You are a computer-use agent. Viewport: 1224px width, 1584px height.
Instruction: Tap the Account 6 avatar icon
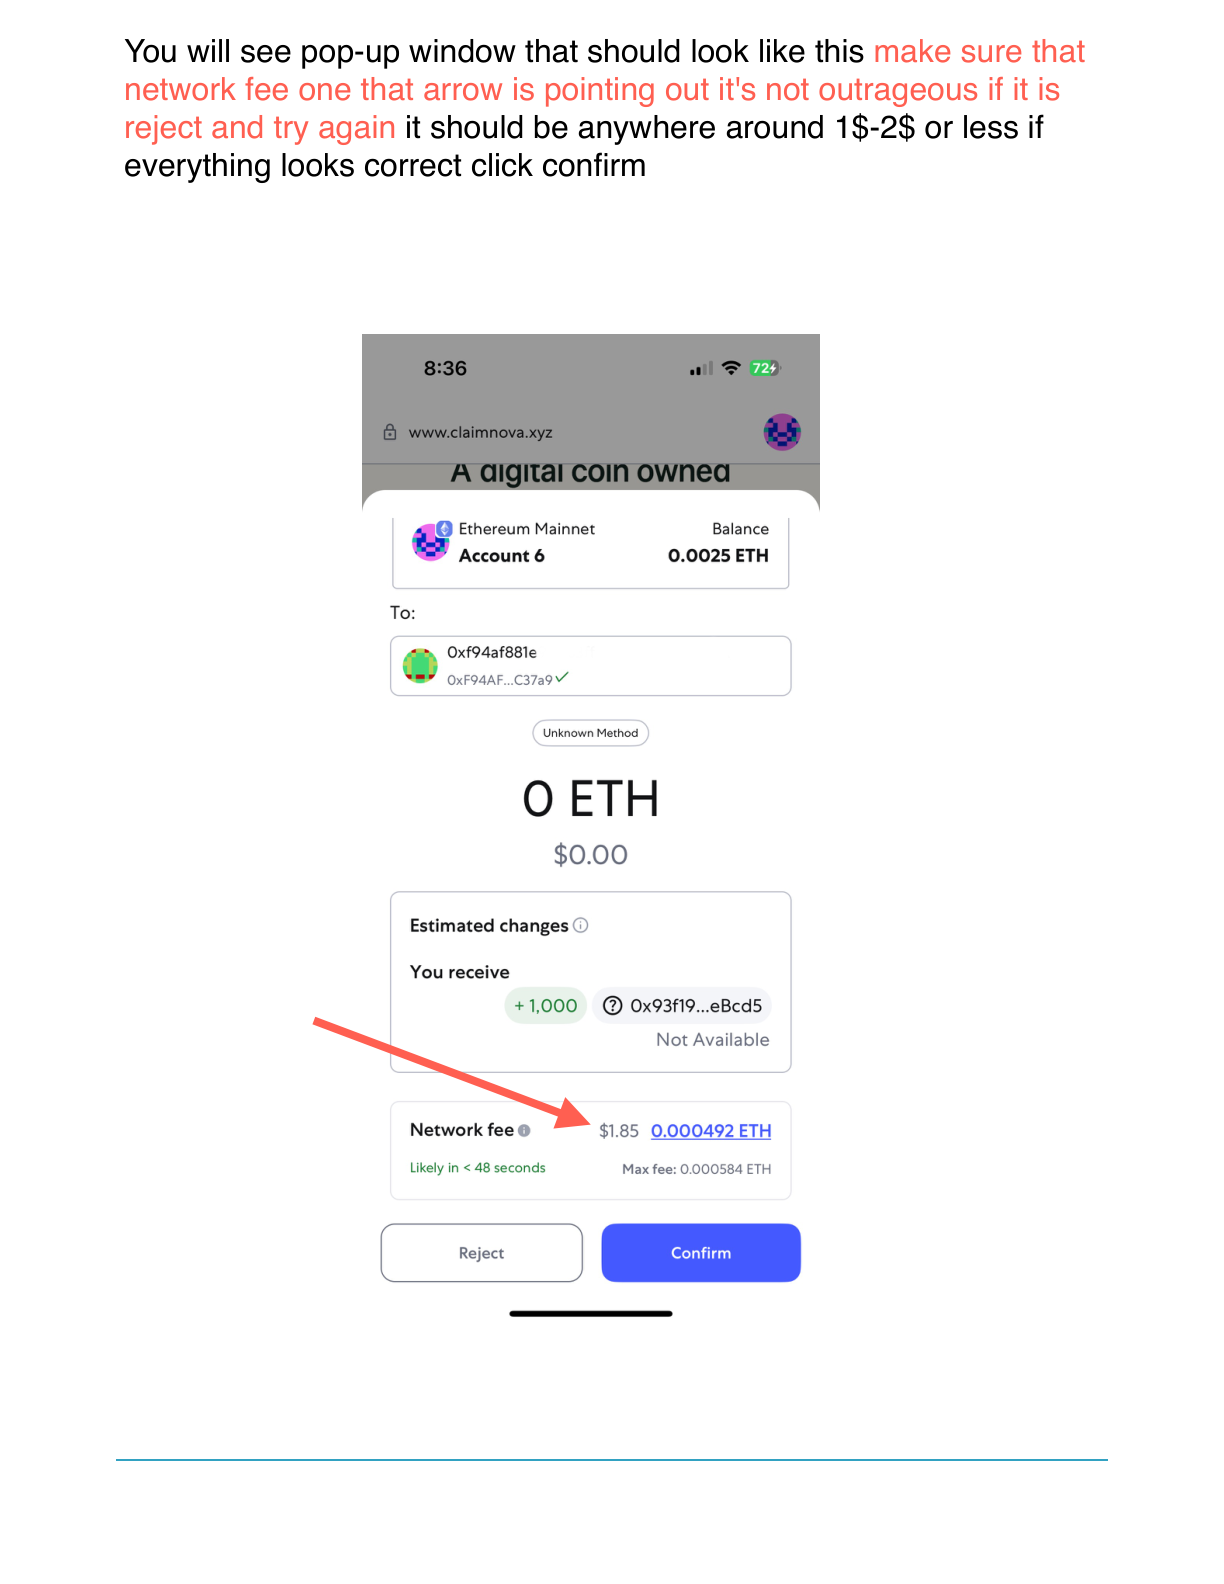click(431, 541)
